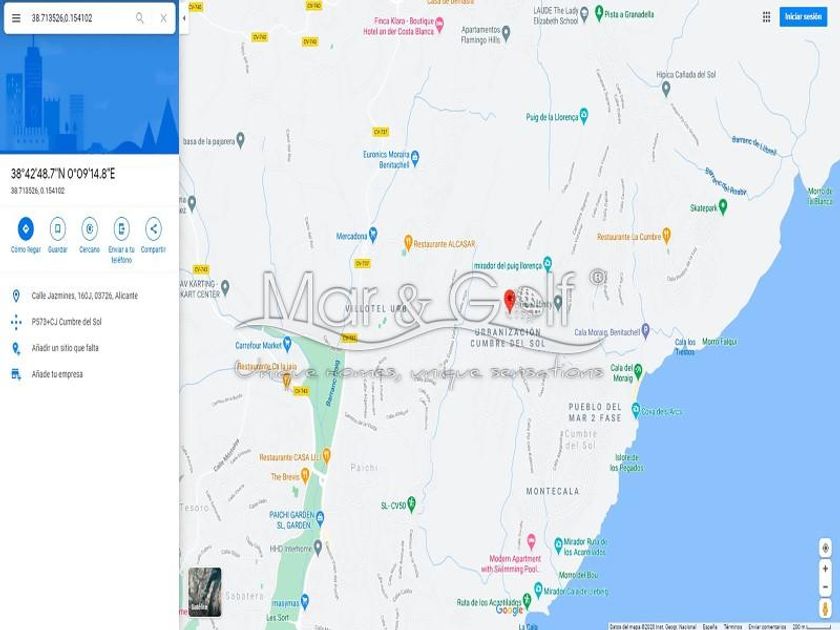Collapse the side panel arrow

184,18
